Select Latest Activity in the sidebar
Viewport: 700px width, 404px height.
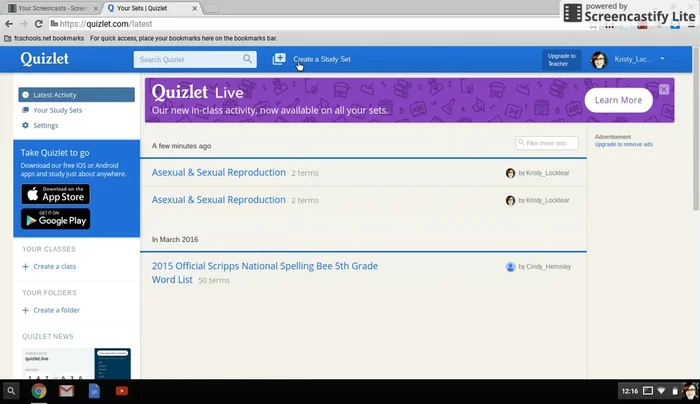[77, 95]
